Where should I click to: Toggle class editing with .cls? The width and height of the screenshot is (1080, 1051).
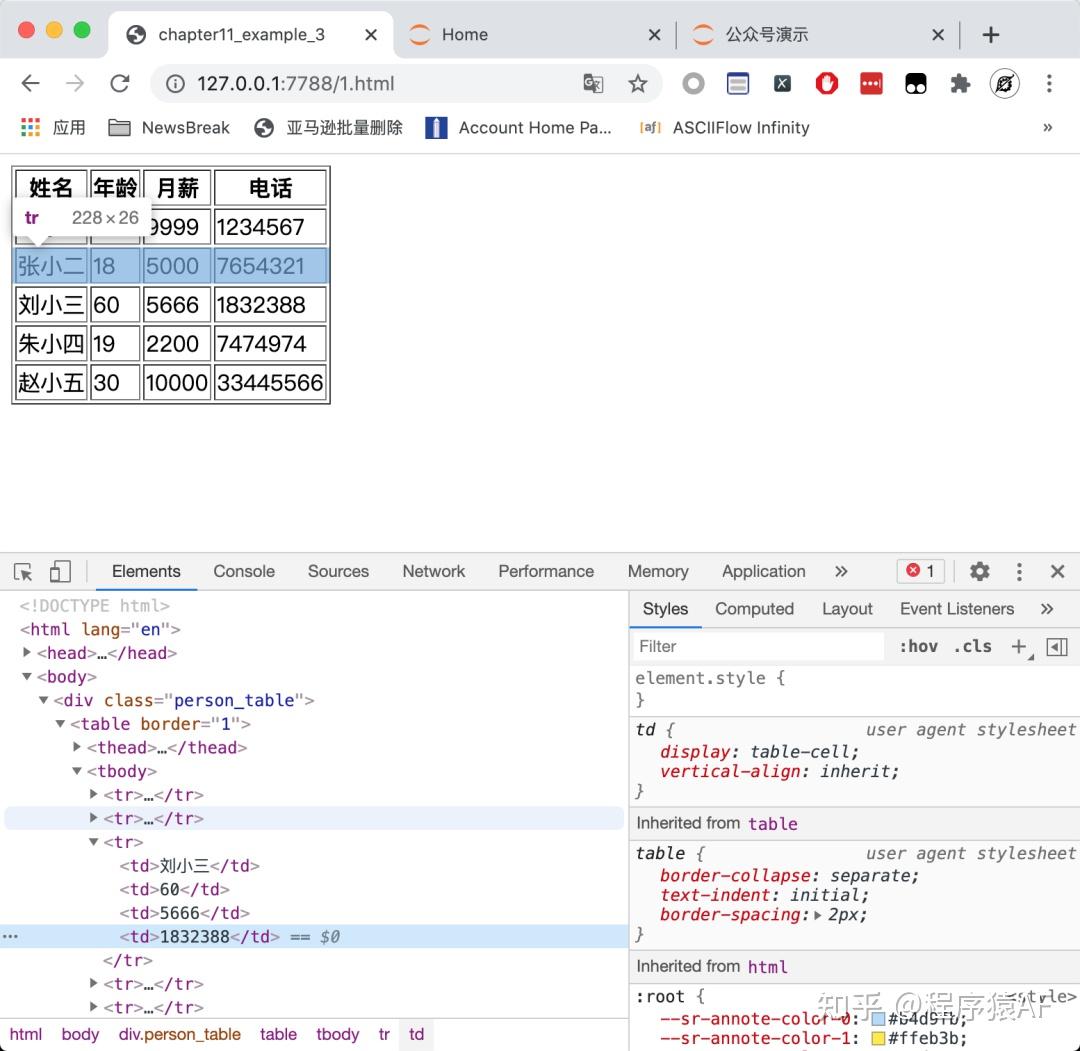971,646
